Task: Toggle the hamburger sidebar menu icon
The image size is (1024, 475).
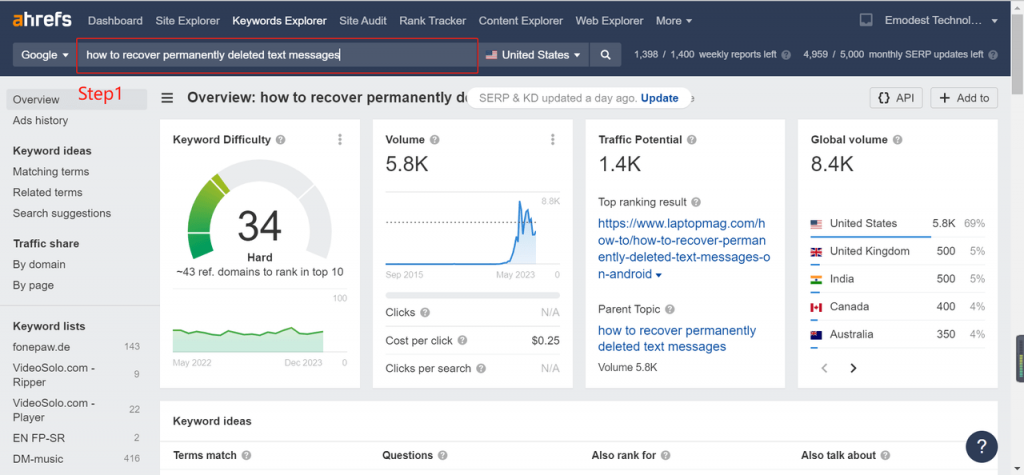Action: (168, 98)
